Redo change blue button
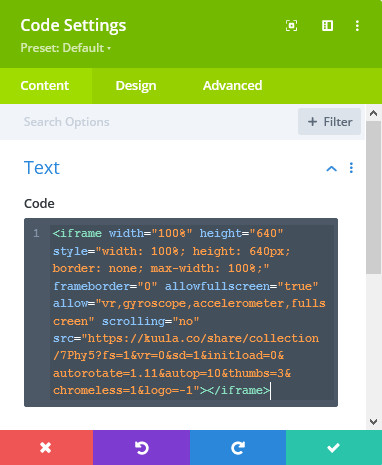The height and width of the screenshot is (465, 382). click(x=238, y=448)
